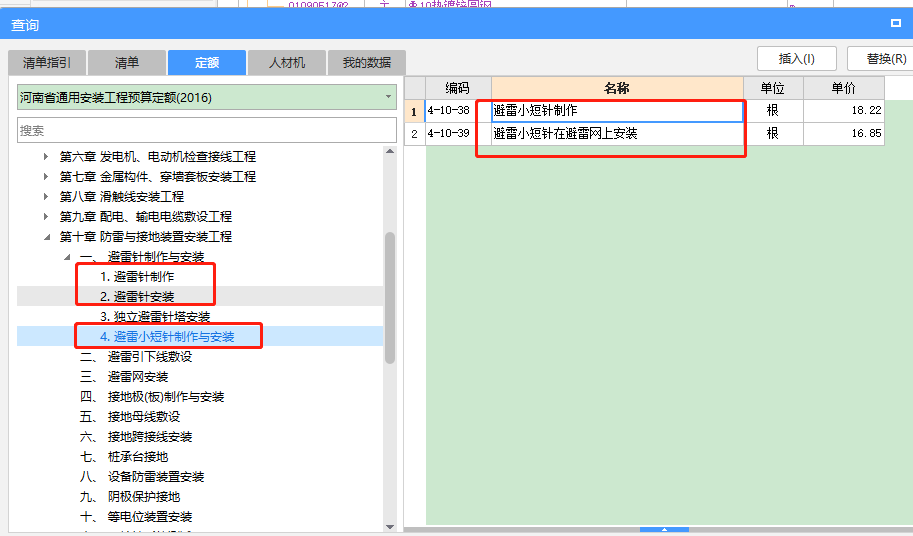Select row number 2 header
Viewport: 913px width, 536px height.
pos(415,134)
